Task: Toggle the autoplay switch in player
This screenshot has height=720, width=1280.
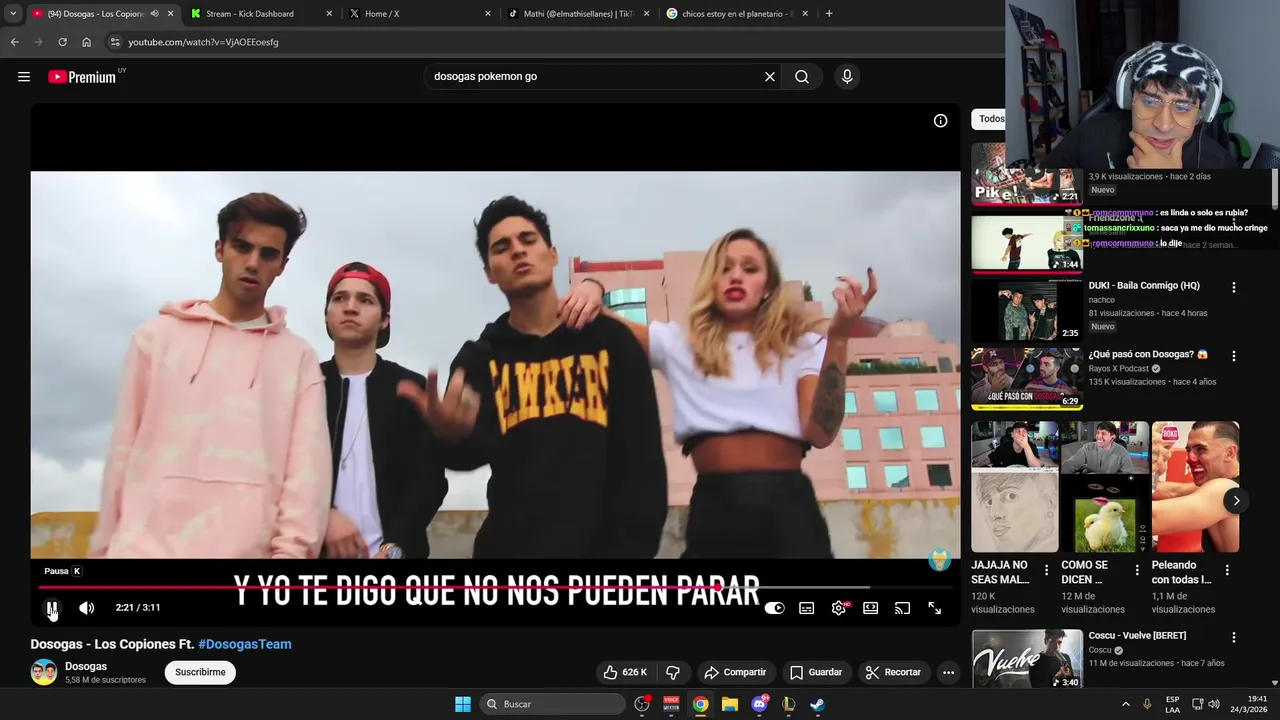Action: click(774, 608)
